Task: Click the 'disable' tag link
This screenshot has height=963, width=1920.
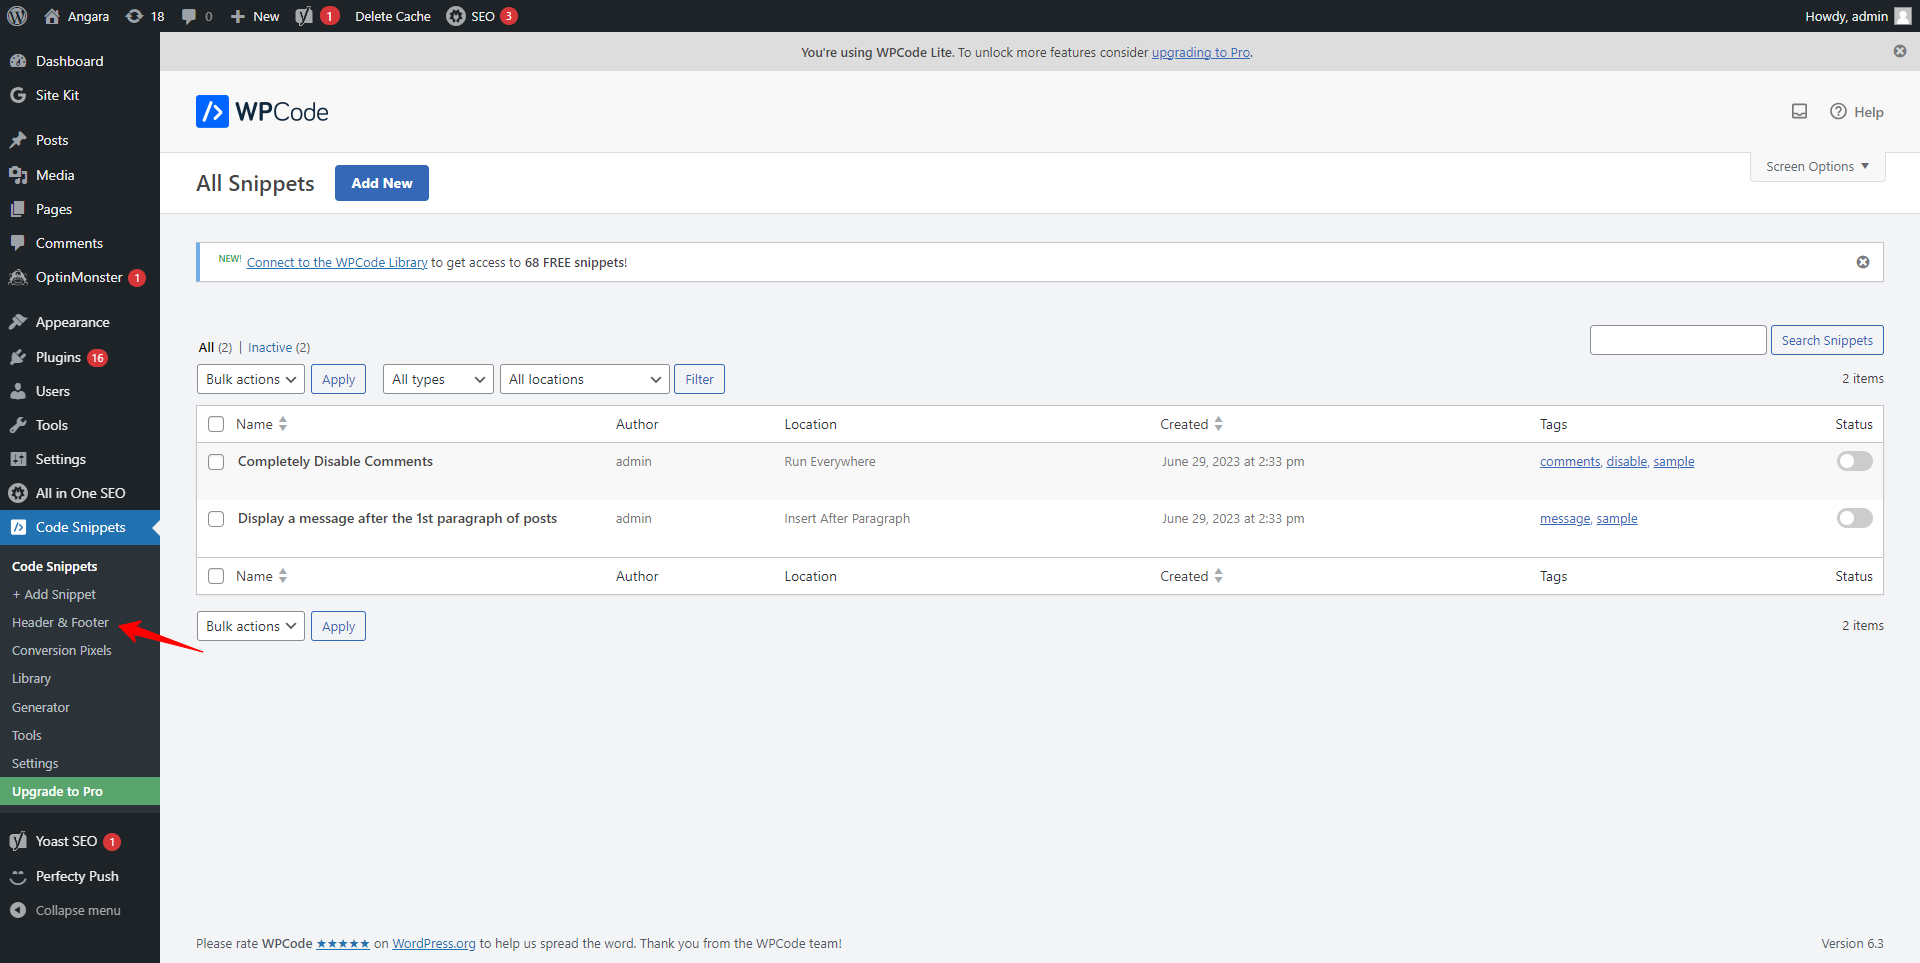Action: 1626,461
